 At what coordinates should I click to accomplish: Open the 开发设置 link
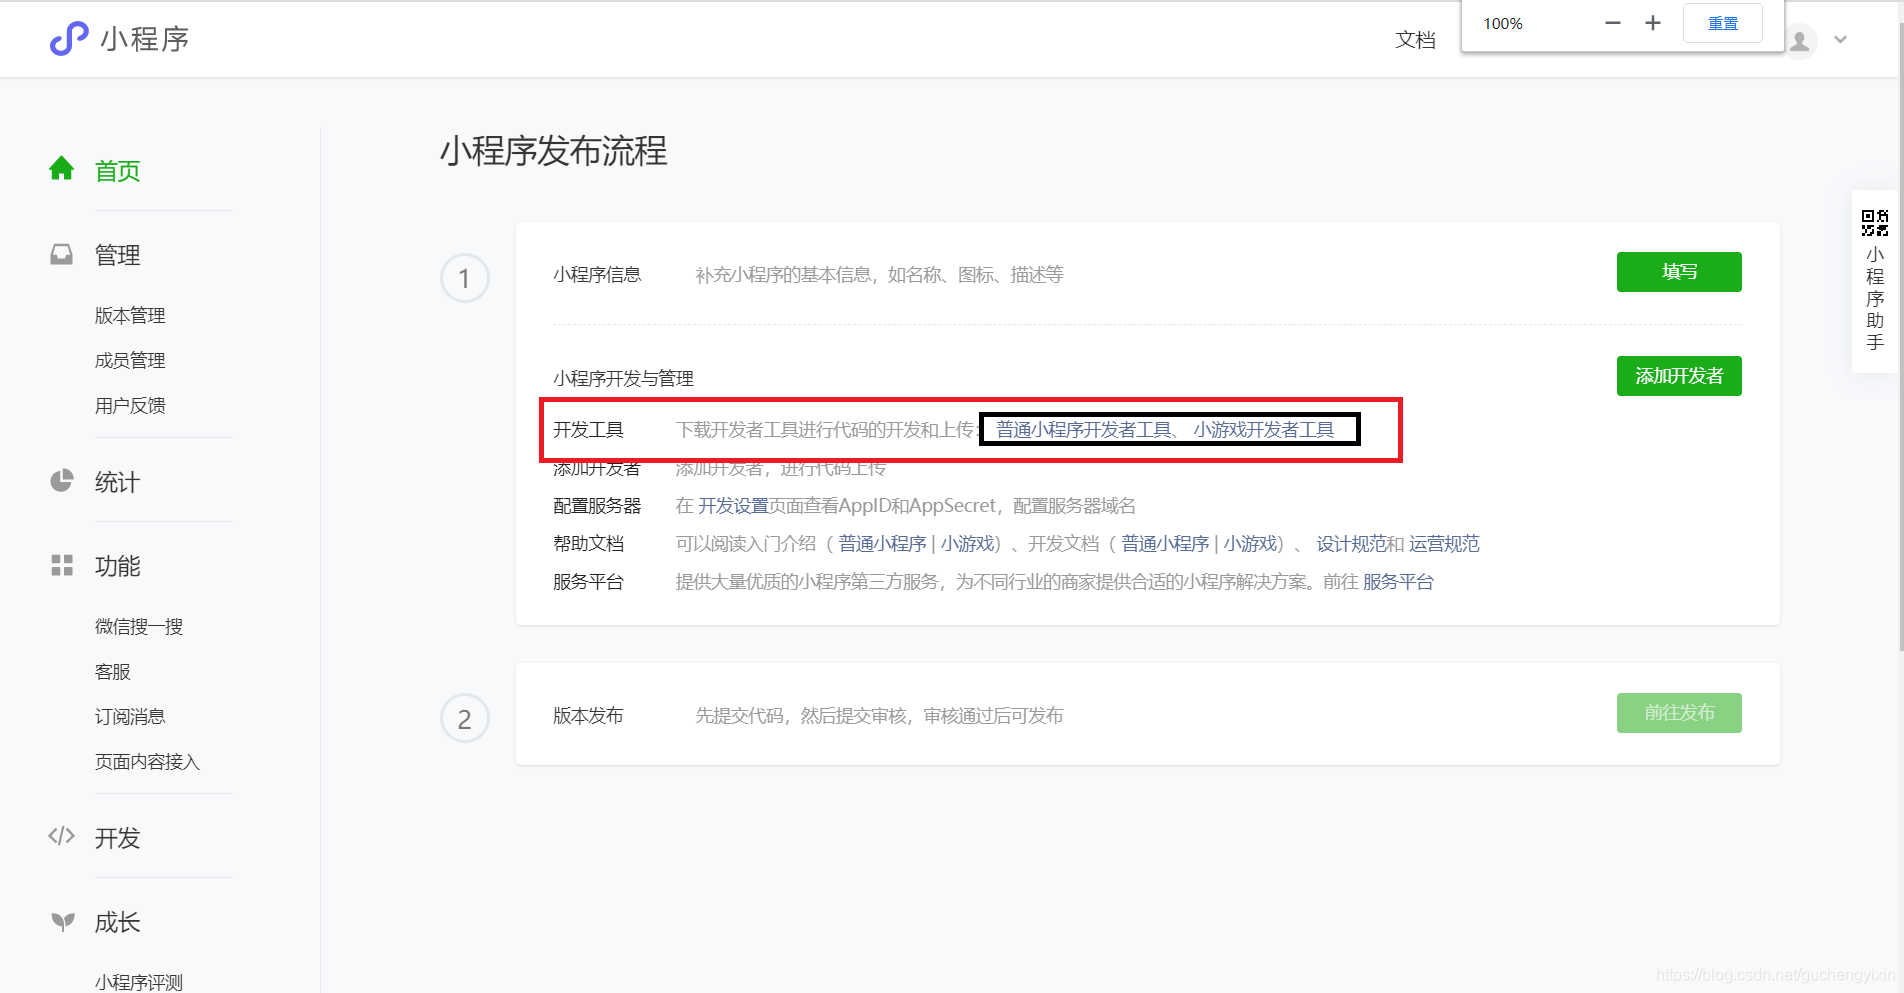pyautogui.click(x=733, y=506)
